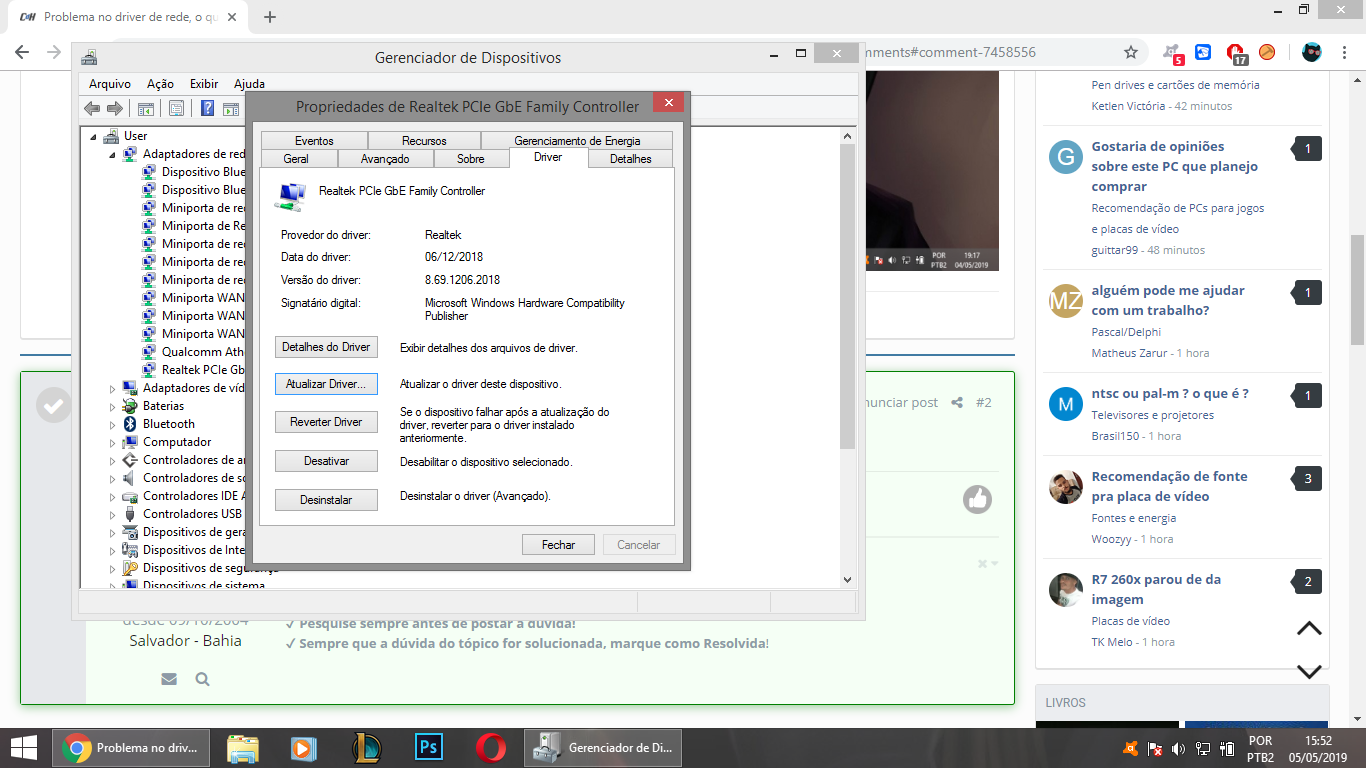This screenshot has width=1366, height=768.
Task: Switch to the Detalhes tab
Action: pos(630,158)
